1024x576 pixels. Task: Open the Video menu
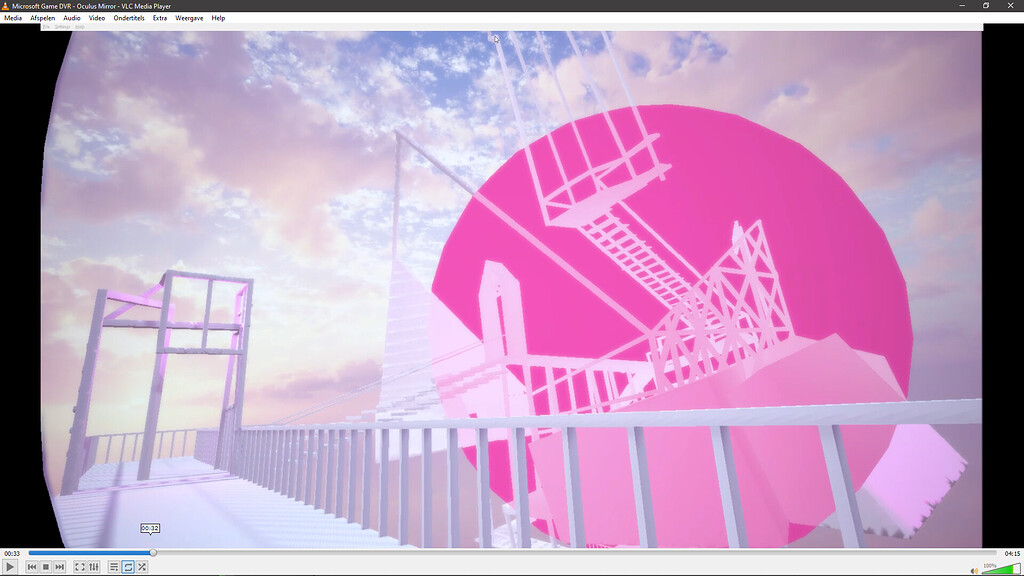97,17
